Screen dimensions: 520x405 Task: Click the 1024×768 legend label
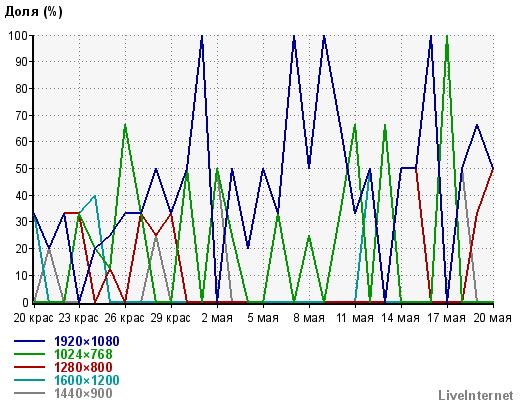point(83,354)
